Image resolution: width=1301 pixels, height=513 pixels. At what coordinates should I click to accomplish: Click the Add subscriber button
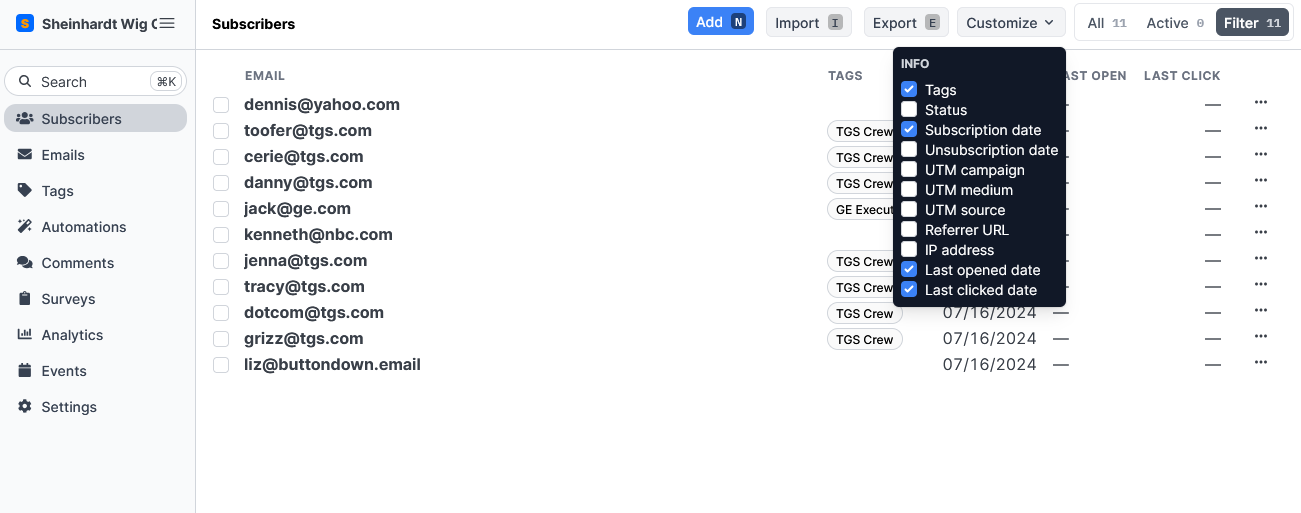[x=720, y=22]
